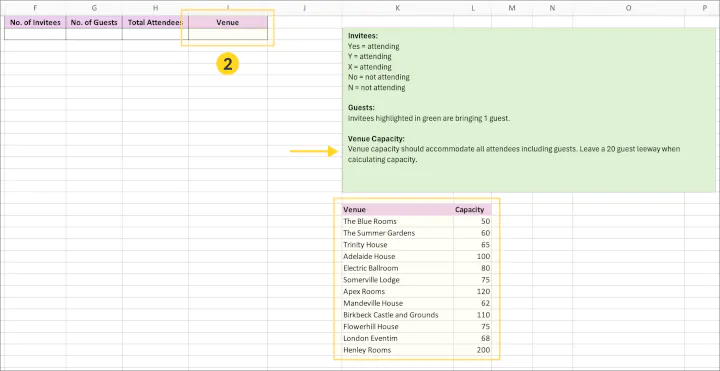
Task: Select empty cell below No. of Guests
Action: point(94,34)
